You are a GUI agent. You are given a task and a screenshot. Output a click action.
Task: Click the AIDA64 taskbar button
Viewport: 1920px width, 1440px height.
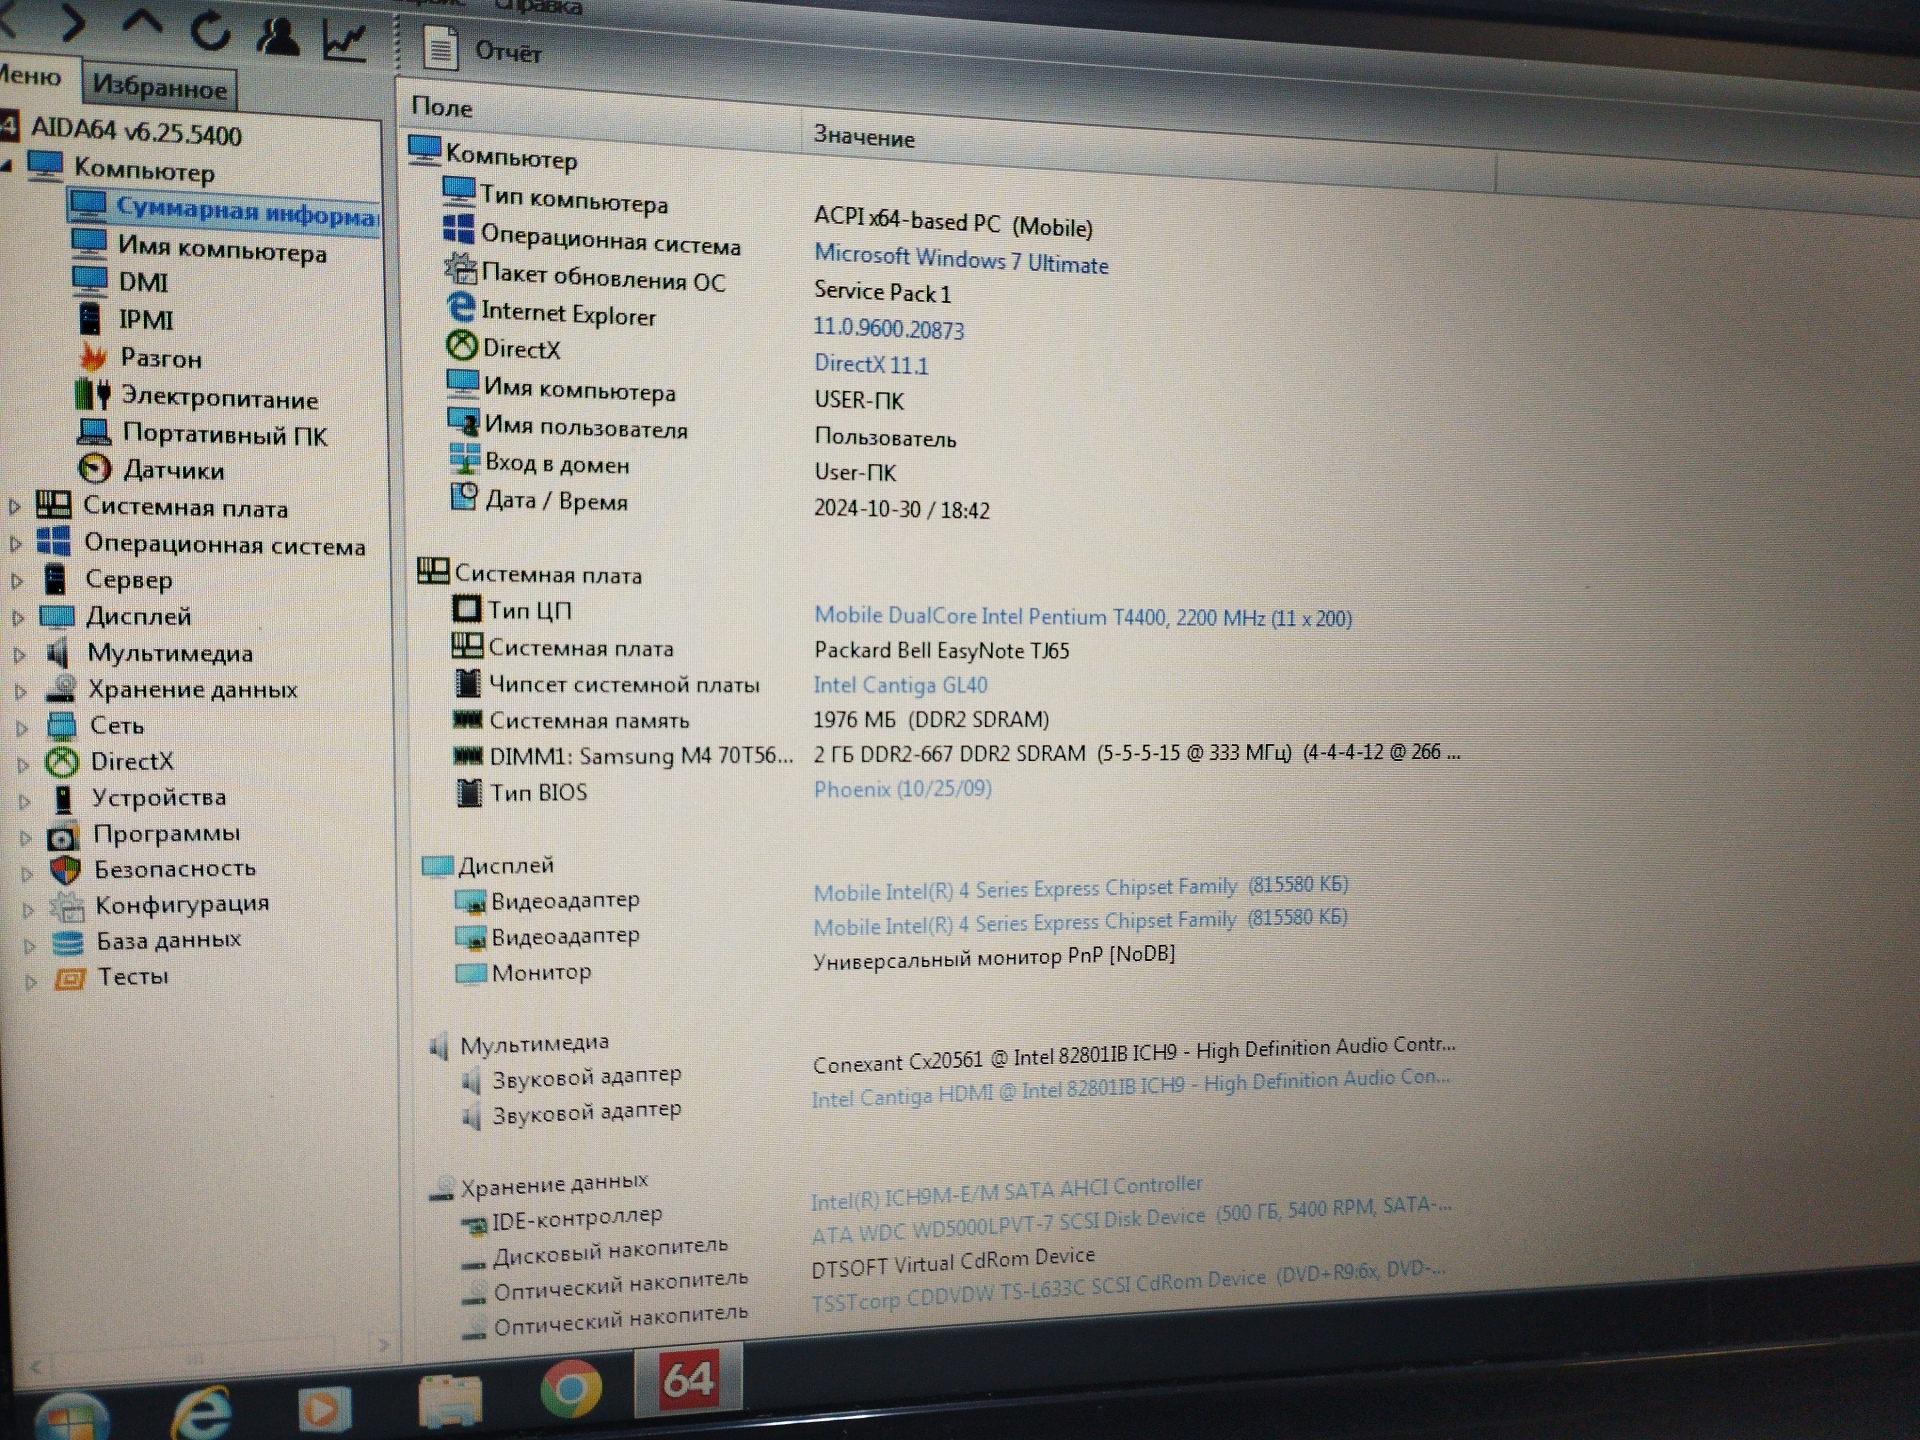click(x=689, y=1379)
